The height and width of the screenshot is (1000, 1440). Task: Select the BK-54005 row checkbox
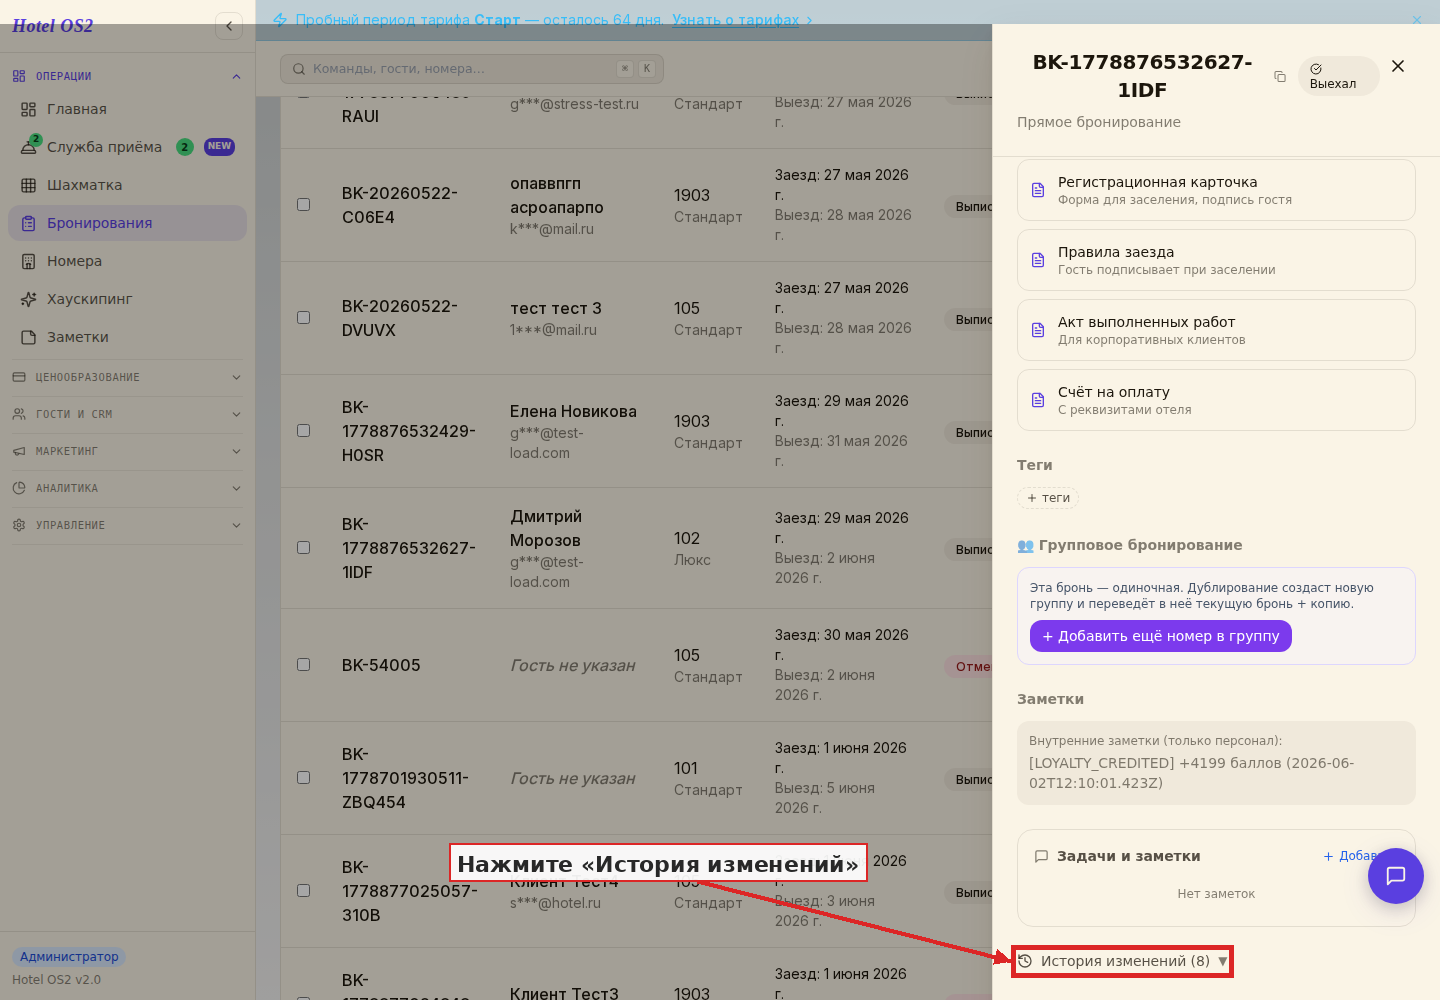pos(303,664)
